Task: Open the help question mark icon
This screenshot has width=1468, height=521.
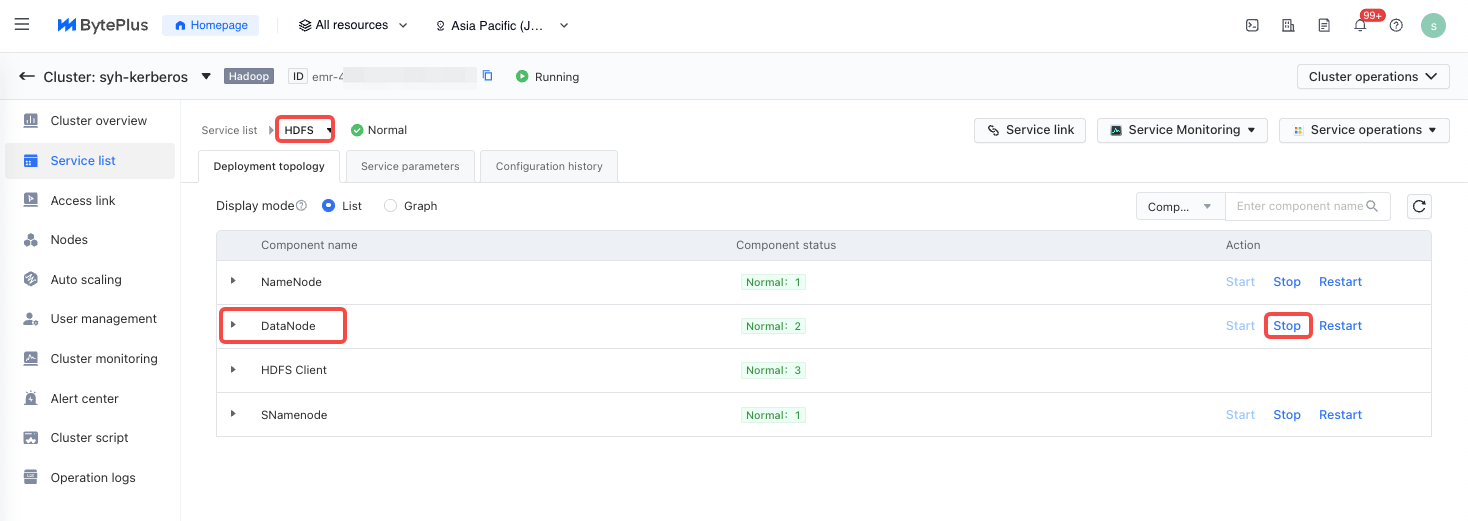Action: [x=1396, y=26]
